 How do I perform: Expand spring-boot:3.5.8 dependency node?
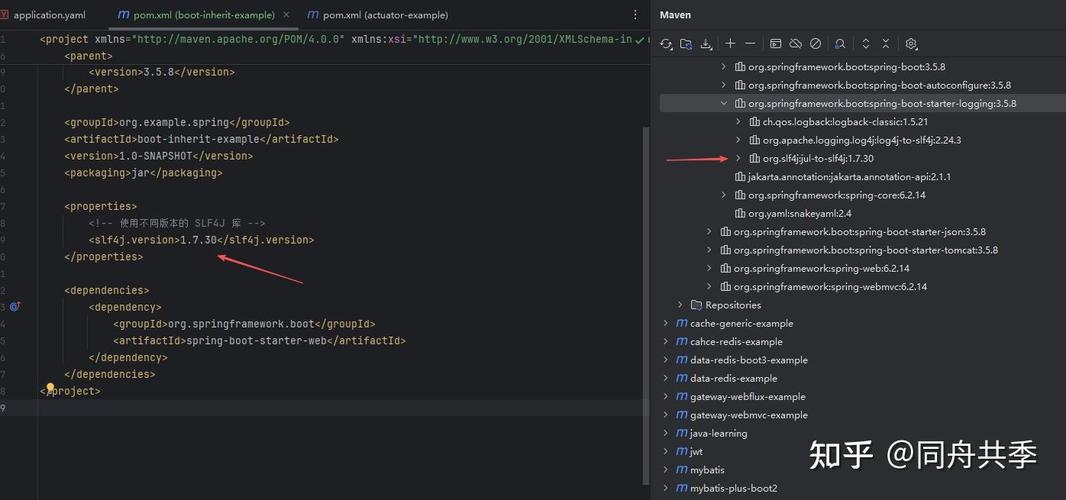click(724, 67)
